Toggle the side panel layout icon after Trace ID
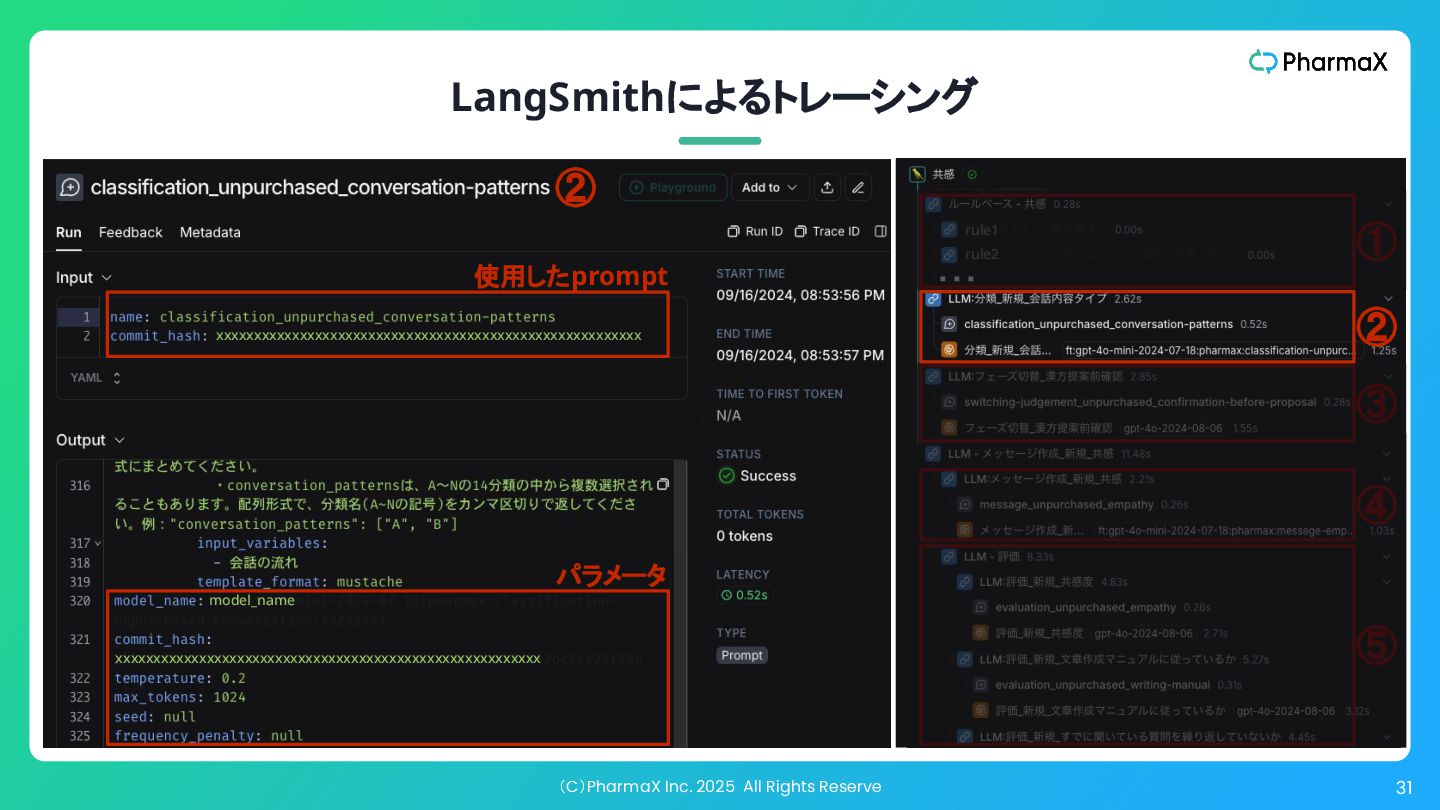This screenshot has width=1440, height=810. pyautogui.click(x=880, y=231)
